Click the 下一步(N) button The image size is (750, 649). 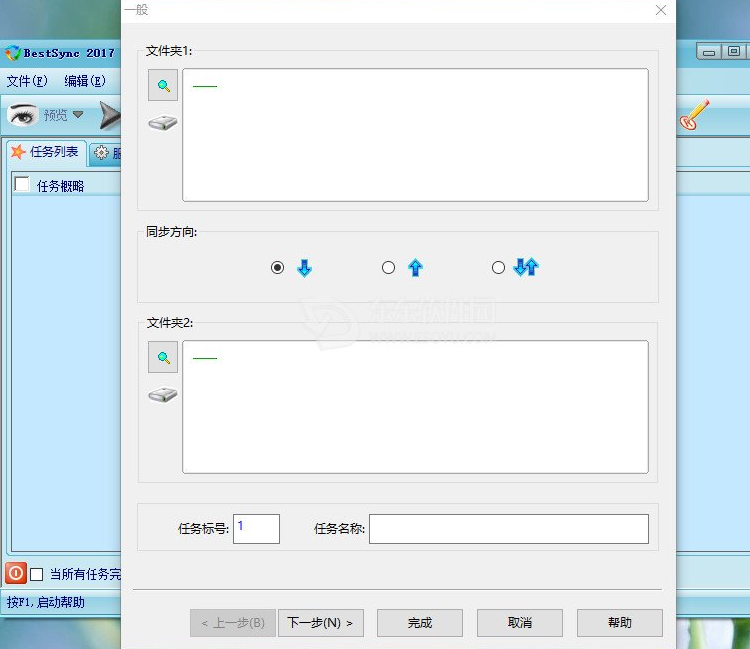(321, 623)
